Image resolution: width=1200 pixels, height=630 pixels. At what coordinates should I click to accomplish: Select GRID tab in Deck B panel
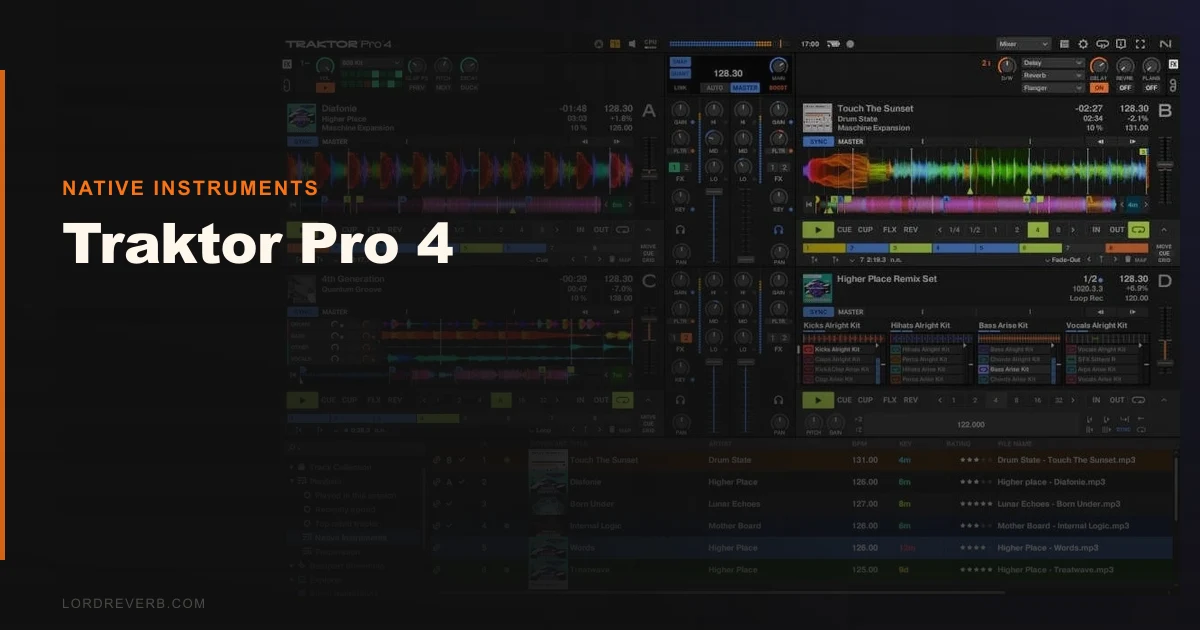coord(1164,258)
